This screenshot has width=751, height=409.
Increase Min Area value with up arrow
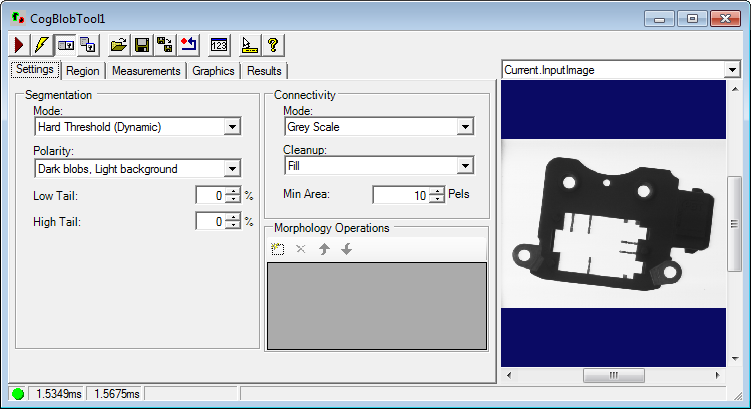point(436,190)
